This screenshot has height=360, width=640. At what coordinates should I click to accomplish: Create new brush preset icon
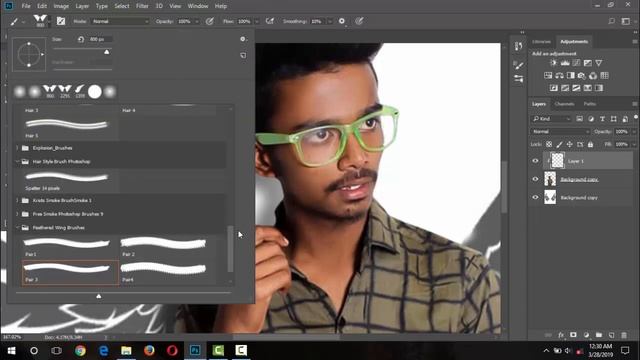(x=243, y=55)
